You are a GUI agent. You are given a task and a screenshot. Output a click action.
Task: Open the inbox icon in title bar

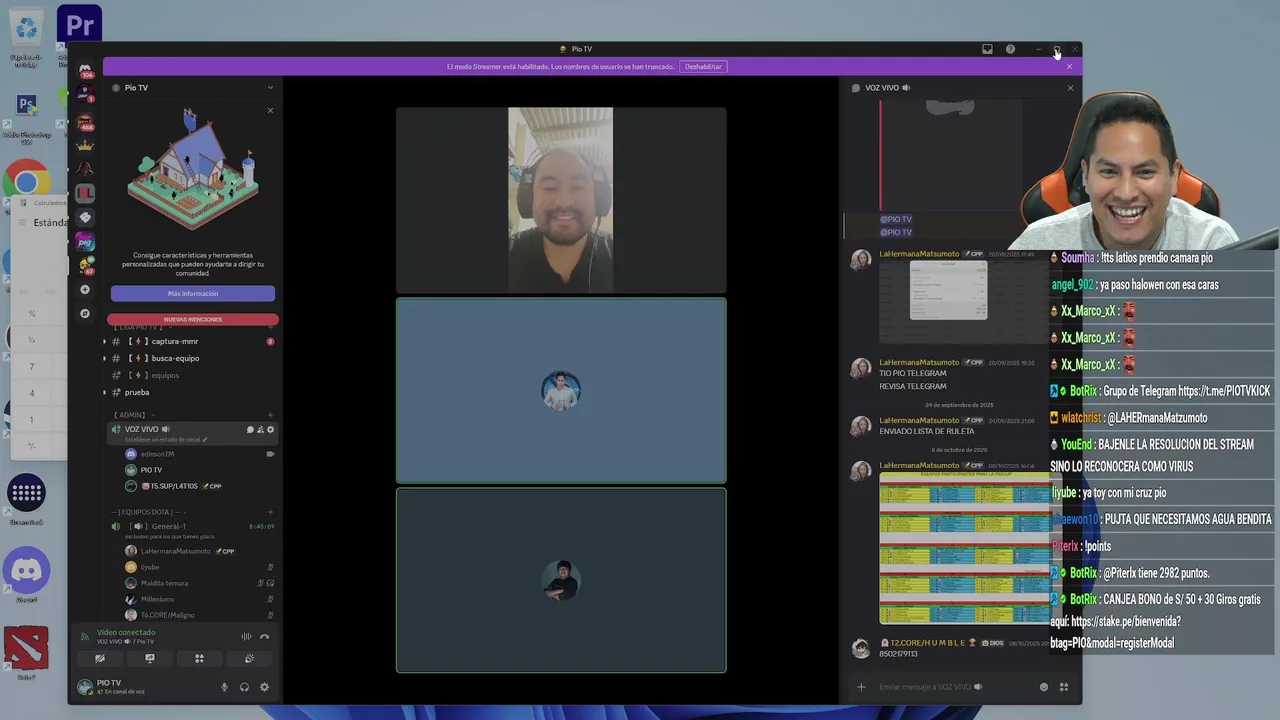987,49
